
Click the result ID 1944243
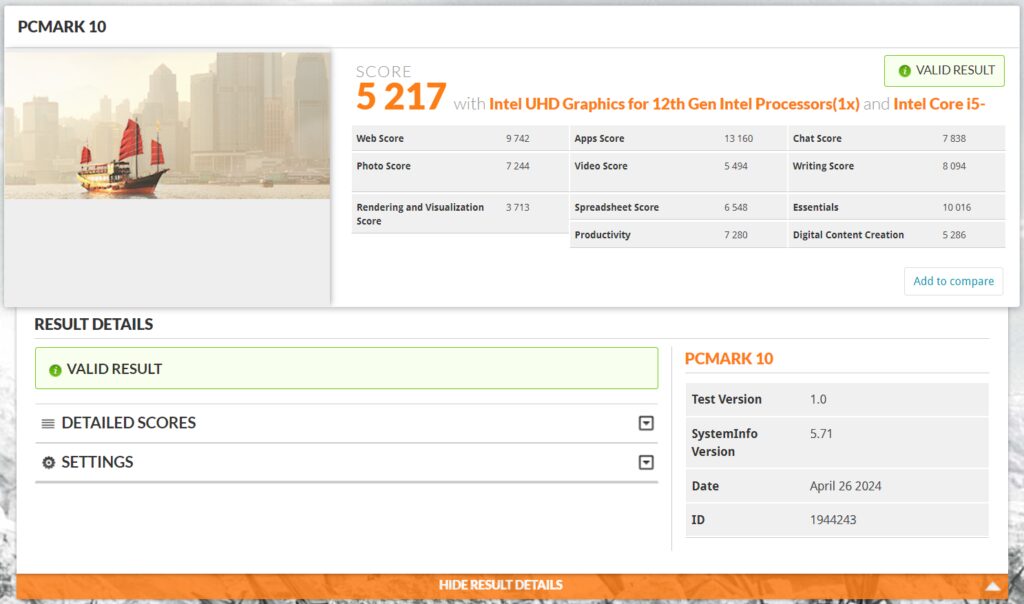pos(833,520)
